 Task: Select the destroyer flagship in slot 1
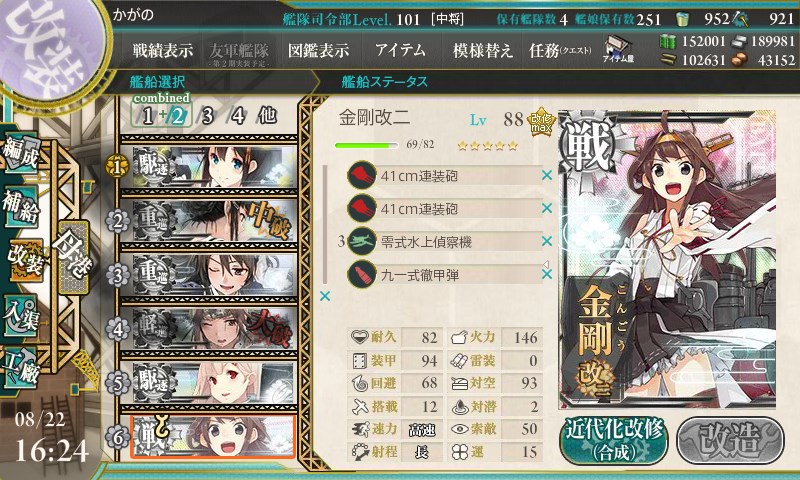coord(208,166)
